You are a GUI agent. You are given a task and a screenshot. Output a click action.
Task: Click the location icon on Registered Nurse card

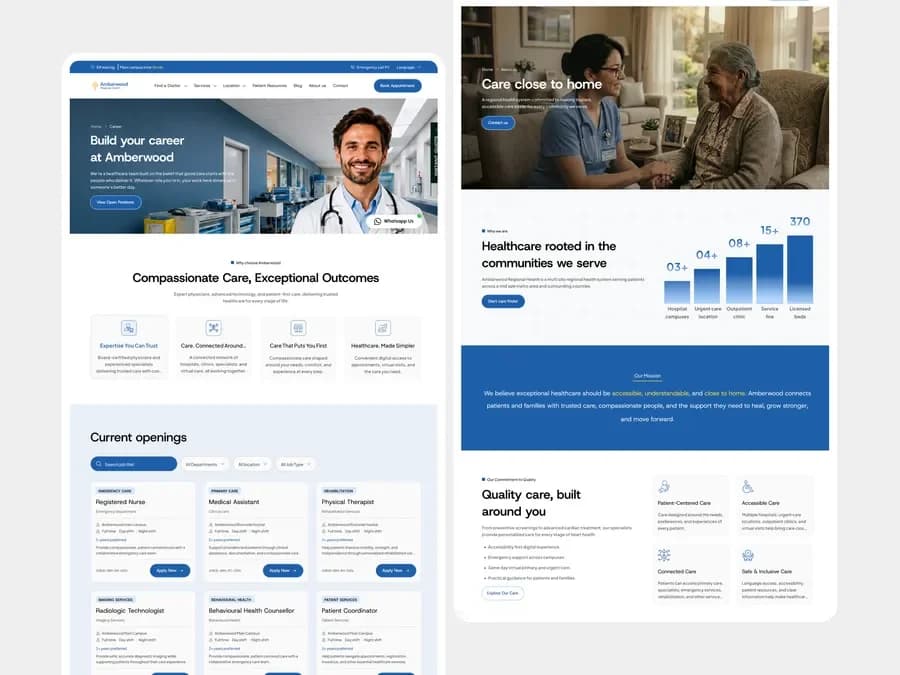[x=98, y=525]
